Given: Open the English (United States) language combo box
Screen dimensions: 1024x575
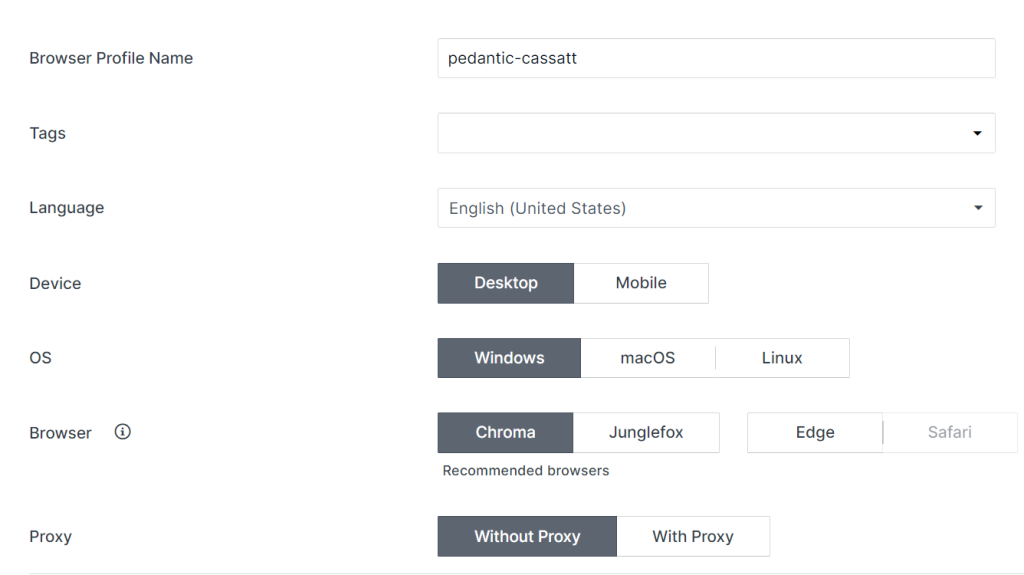Looking at the screenshot, I should (x=716, y=208).
